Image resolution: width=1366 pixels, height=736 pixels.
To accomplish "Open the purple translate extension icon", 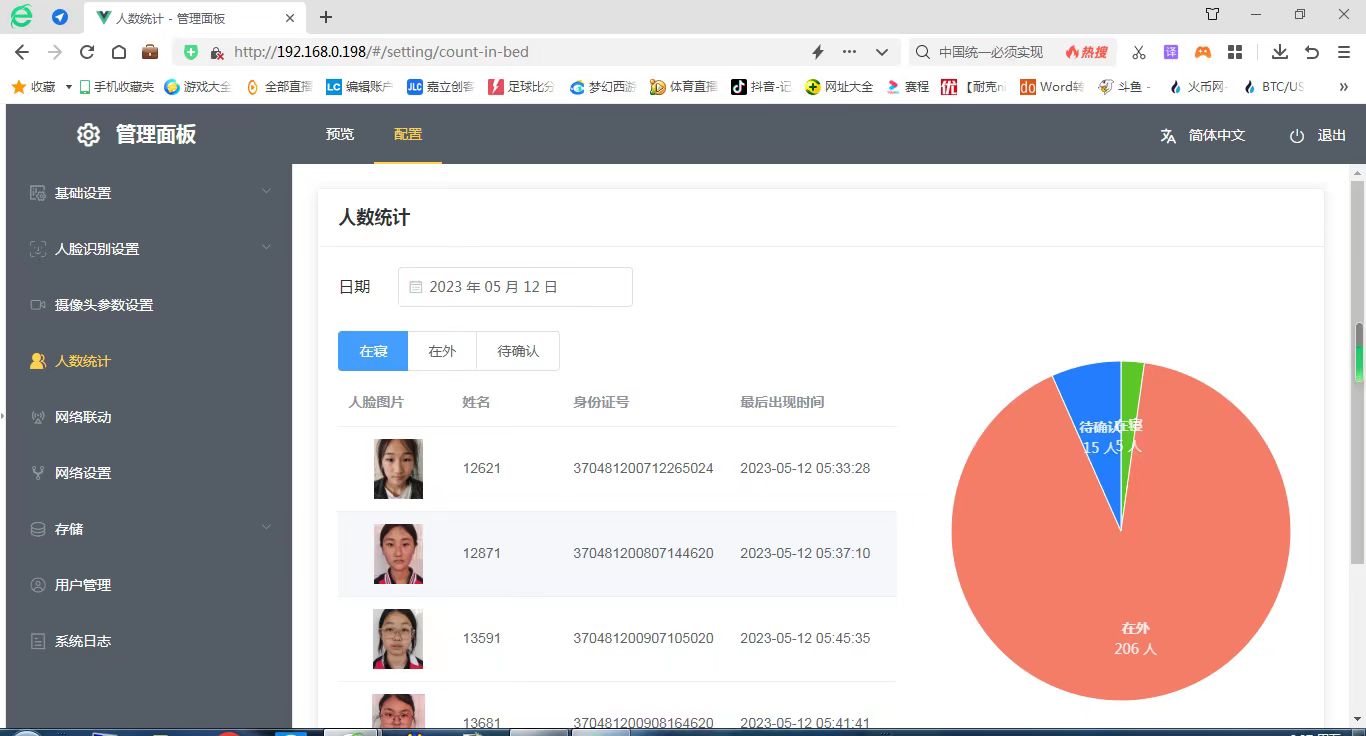I will tap(1171, 52).
